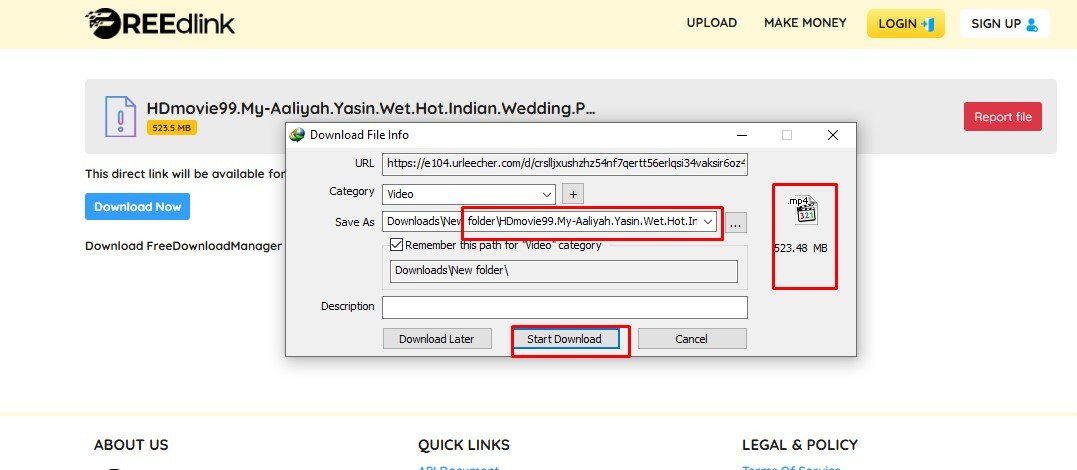This screenshot has width=1077, height=470.
Task: Expand the Category dropdown showing Video
Action: pyautogui.click(x=546, y=194)
